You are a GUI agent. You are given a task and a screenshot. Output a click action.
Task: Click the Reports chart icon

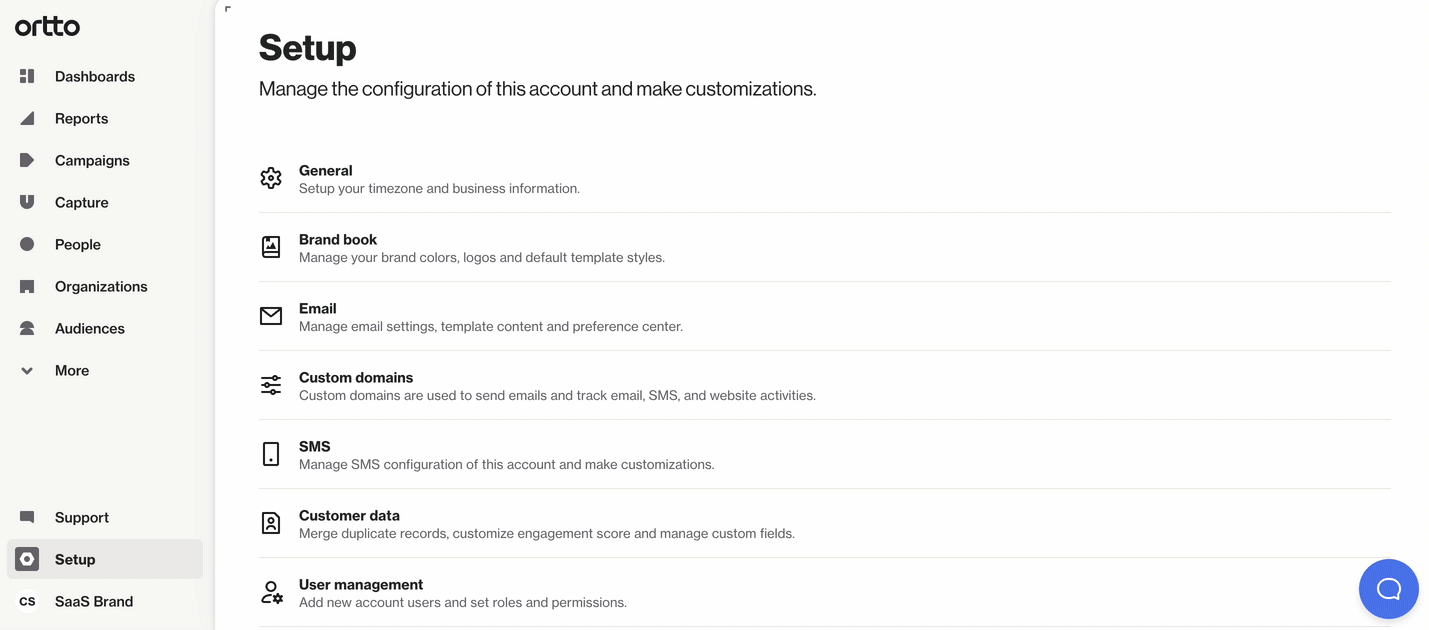pyautogui.click(x=27, y=118)
